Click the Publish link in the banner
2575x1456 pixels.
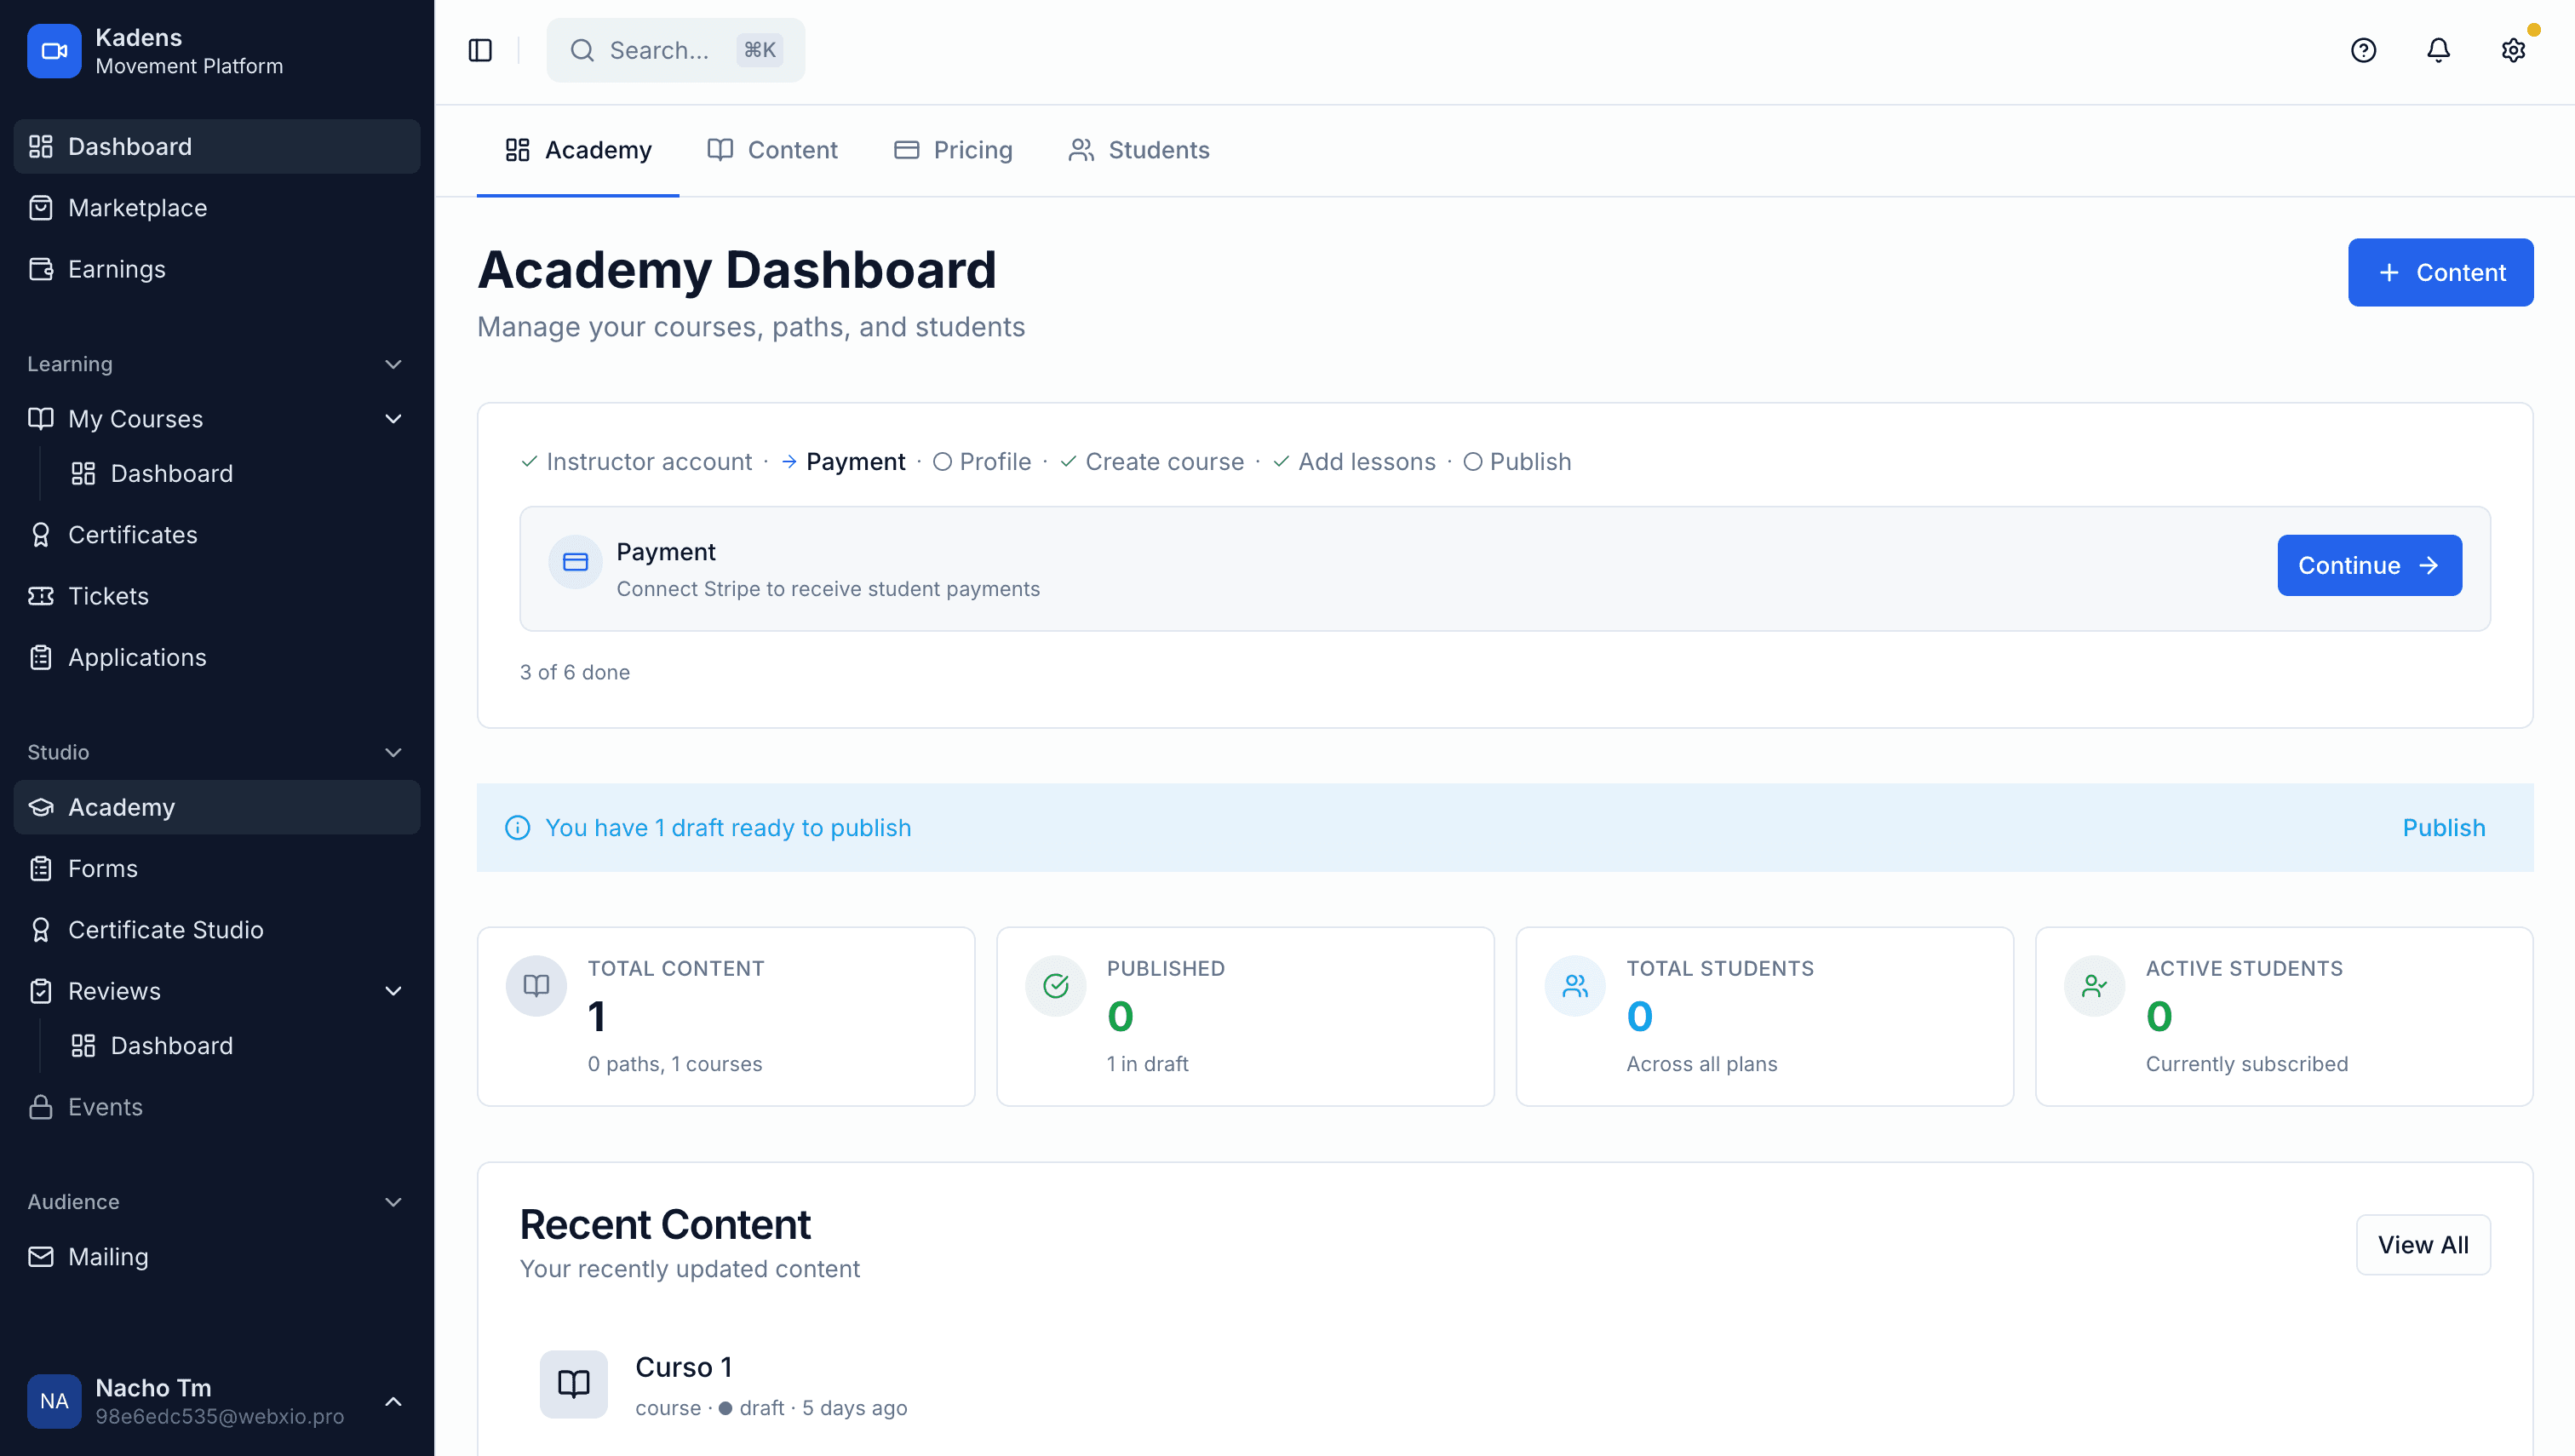click(2443, 828)
